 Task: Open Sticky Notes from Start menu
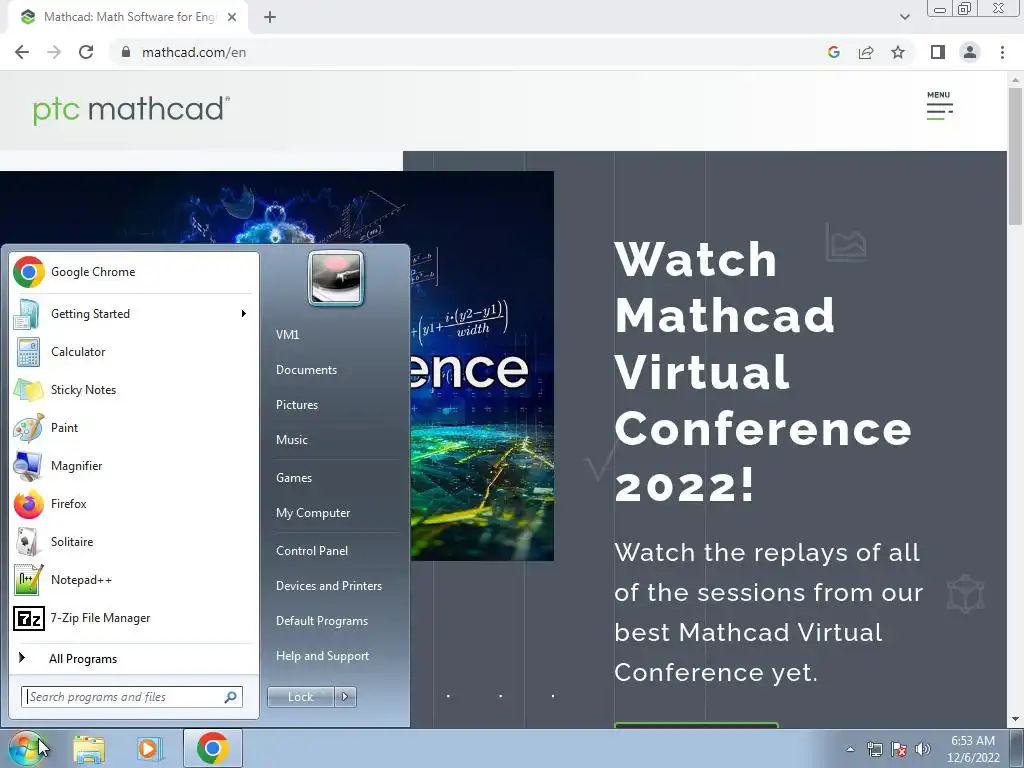[134, 390]
